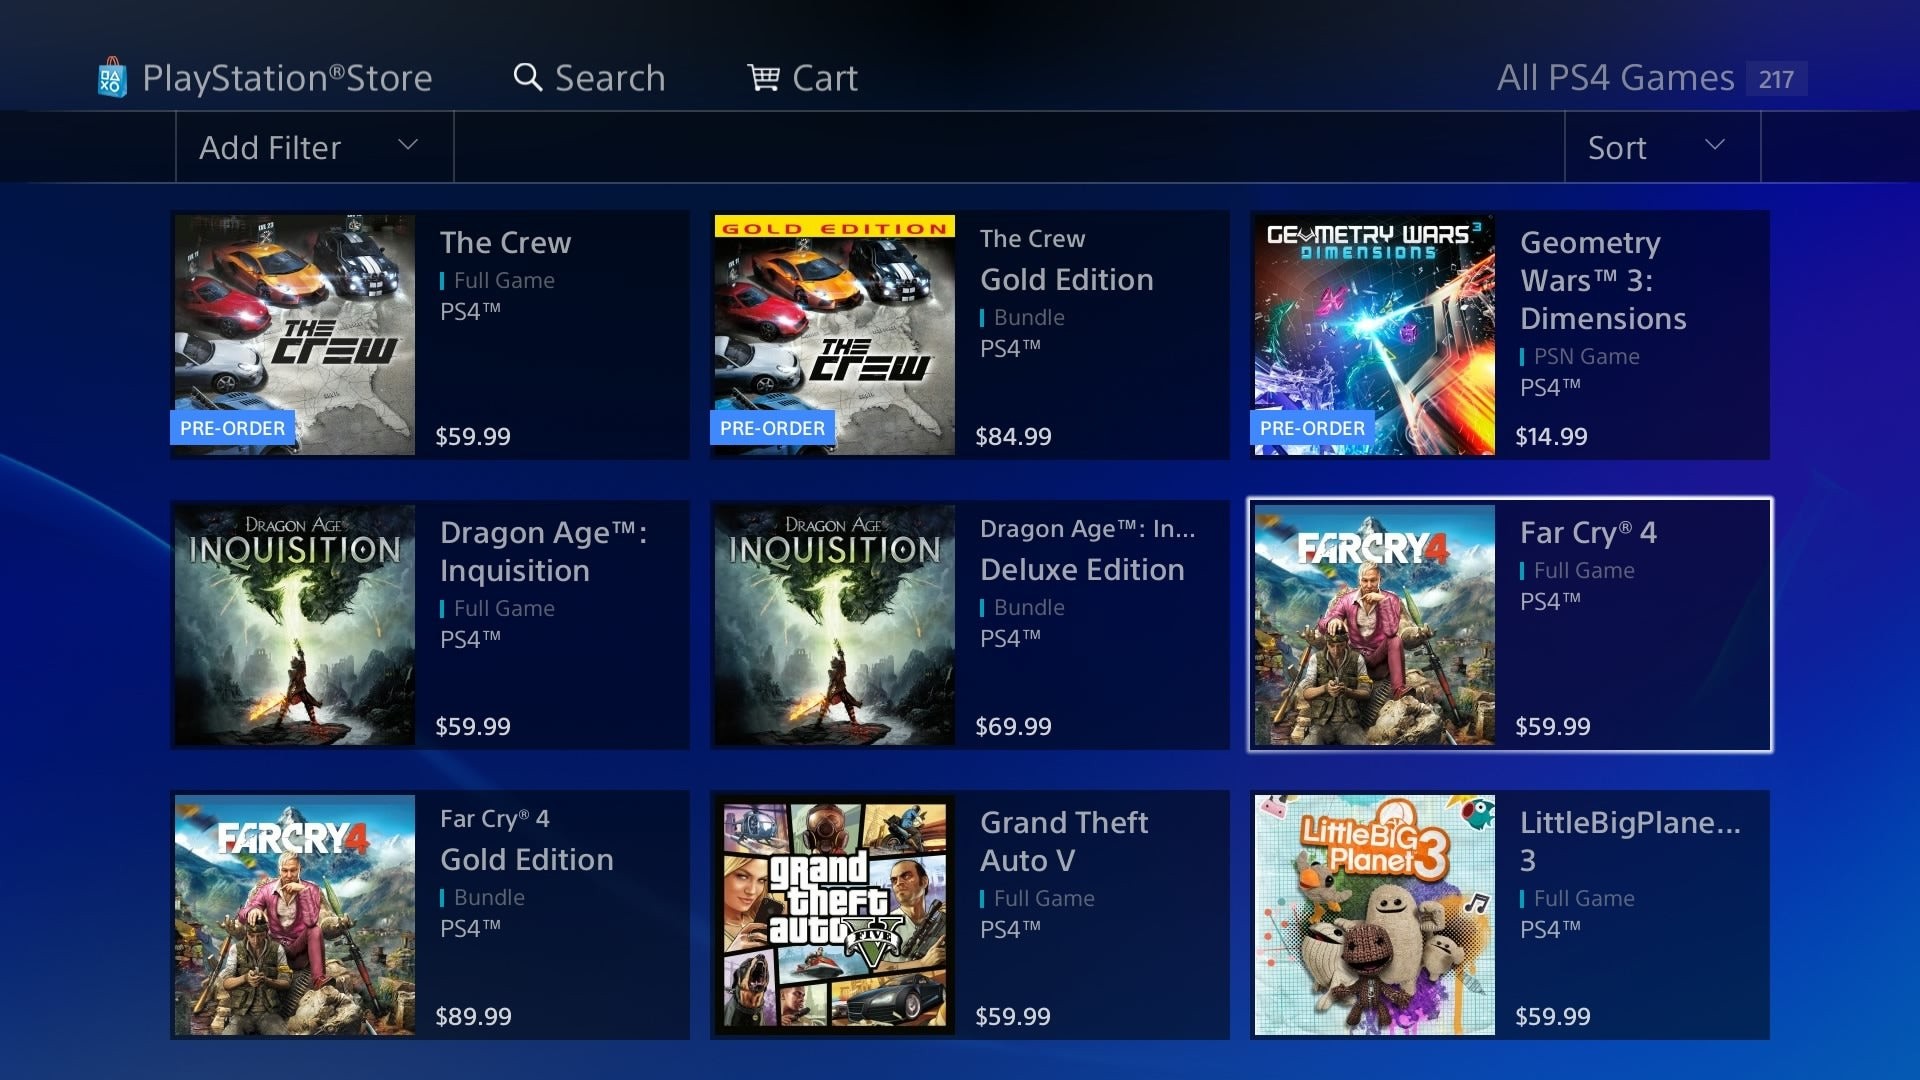Open The Crew Gold Edition cover art
The image size is (1920, 1080).
tap(835, 335)
